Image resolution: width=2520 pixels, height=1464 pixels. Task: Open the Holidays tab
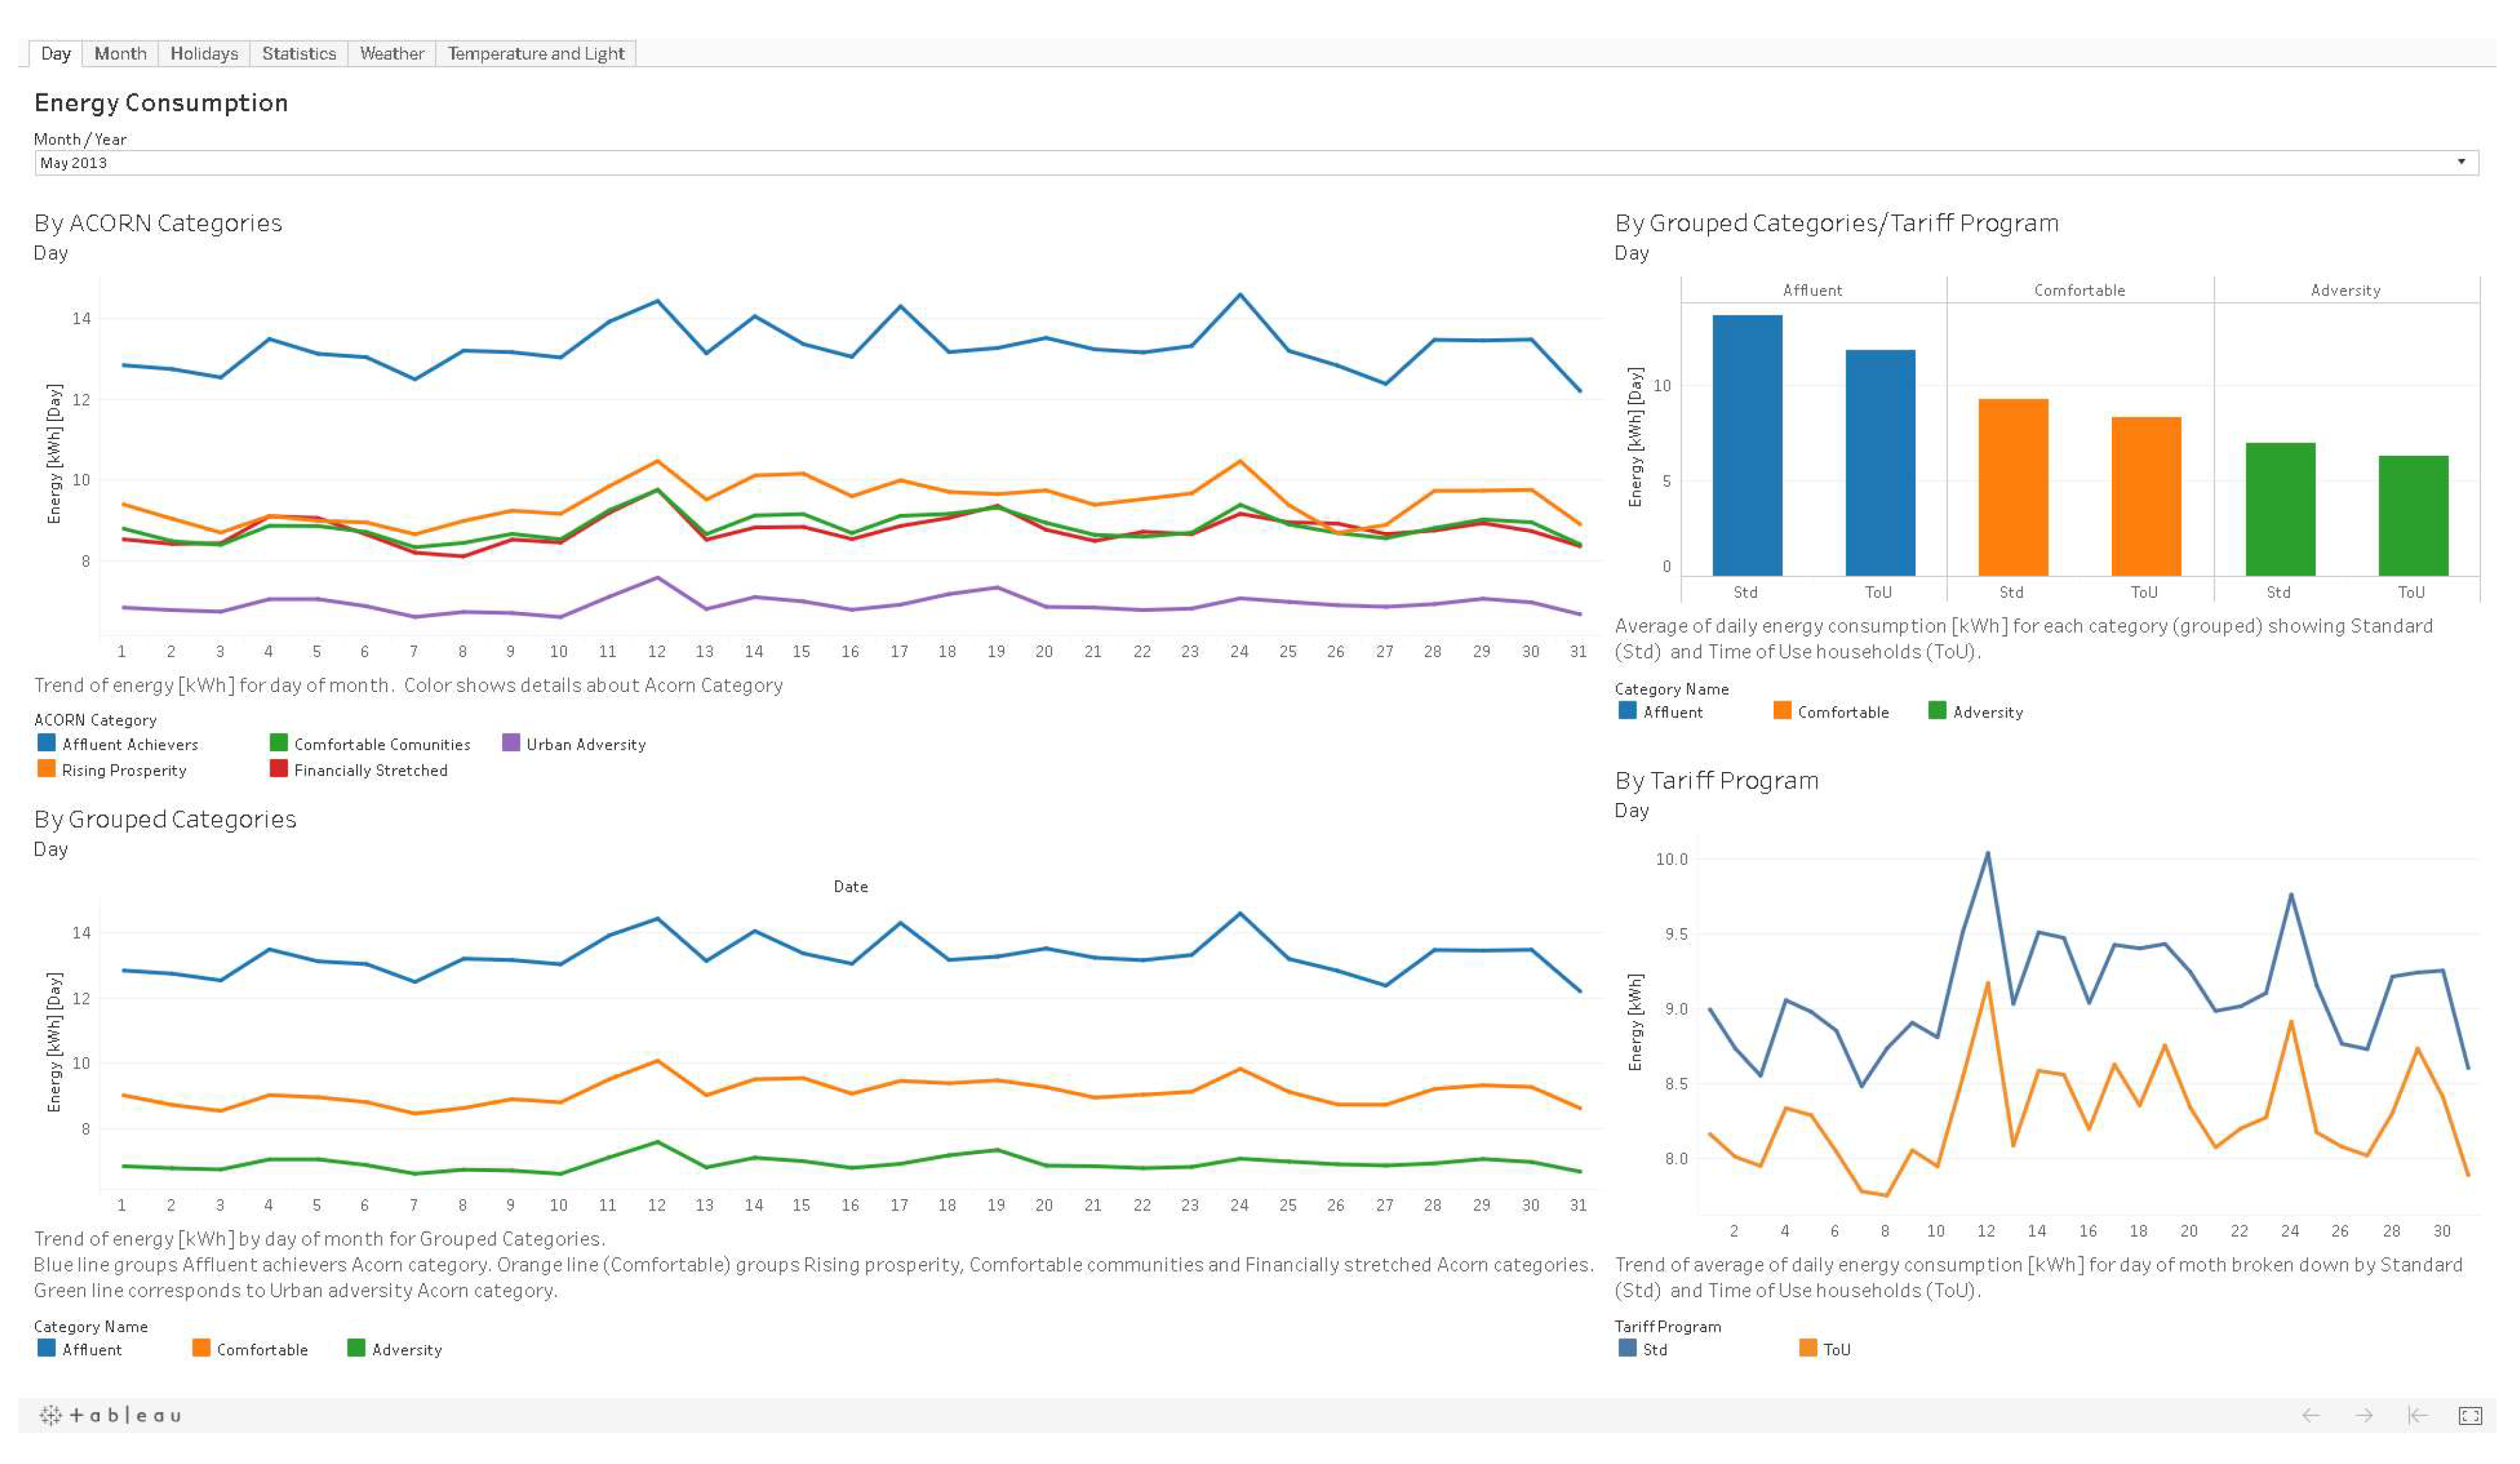[204, 53]
